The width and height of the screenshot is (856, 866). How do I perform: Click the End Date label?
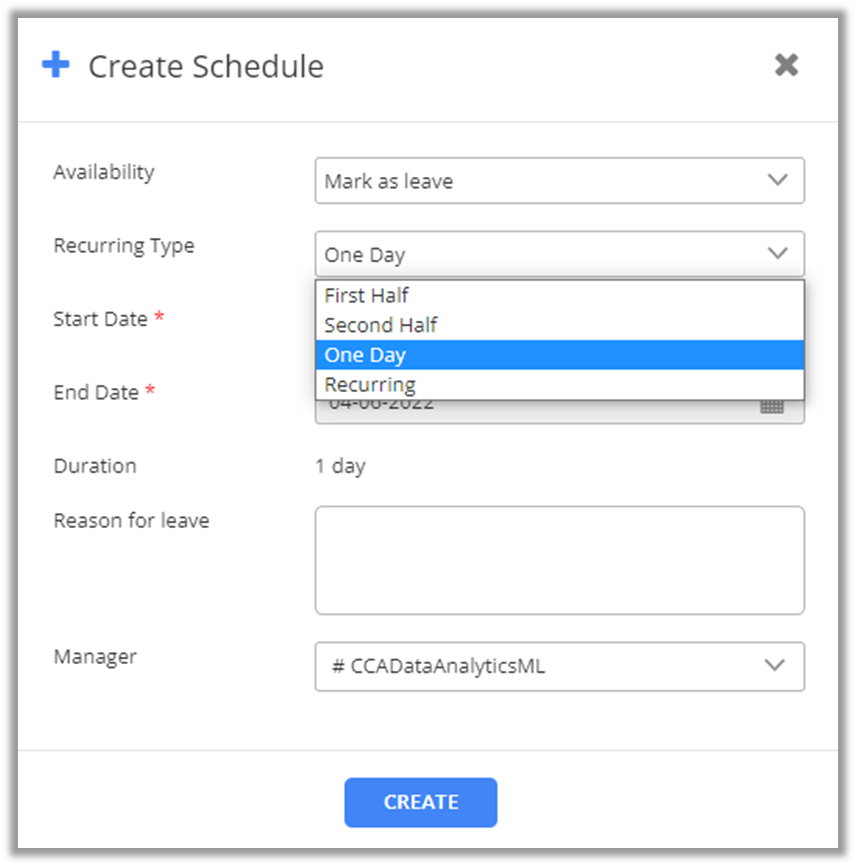(x=96, y=392)
